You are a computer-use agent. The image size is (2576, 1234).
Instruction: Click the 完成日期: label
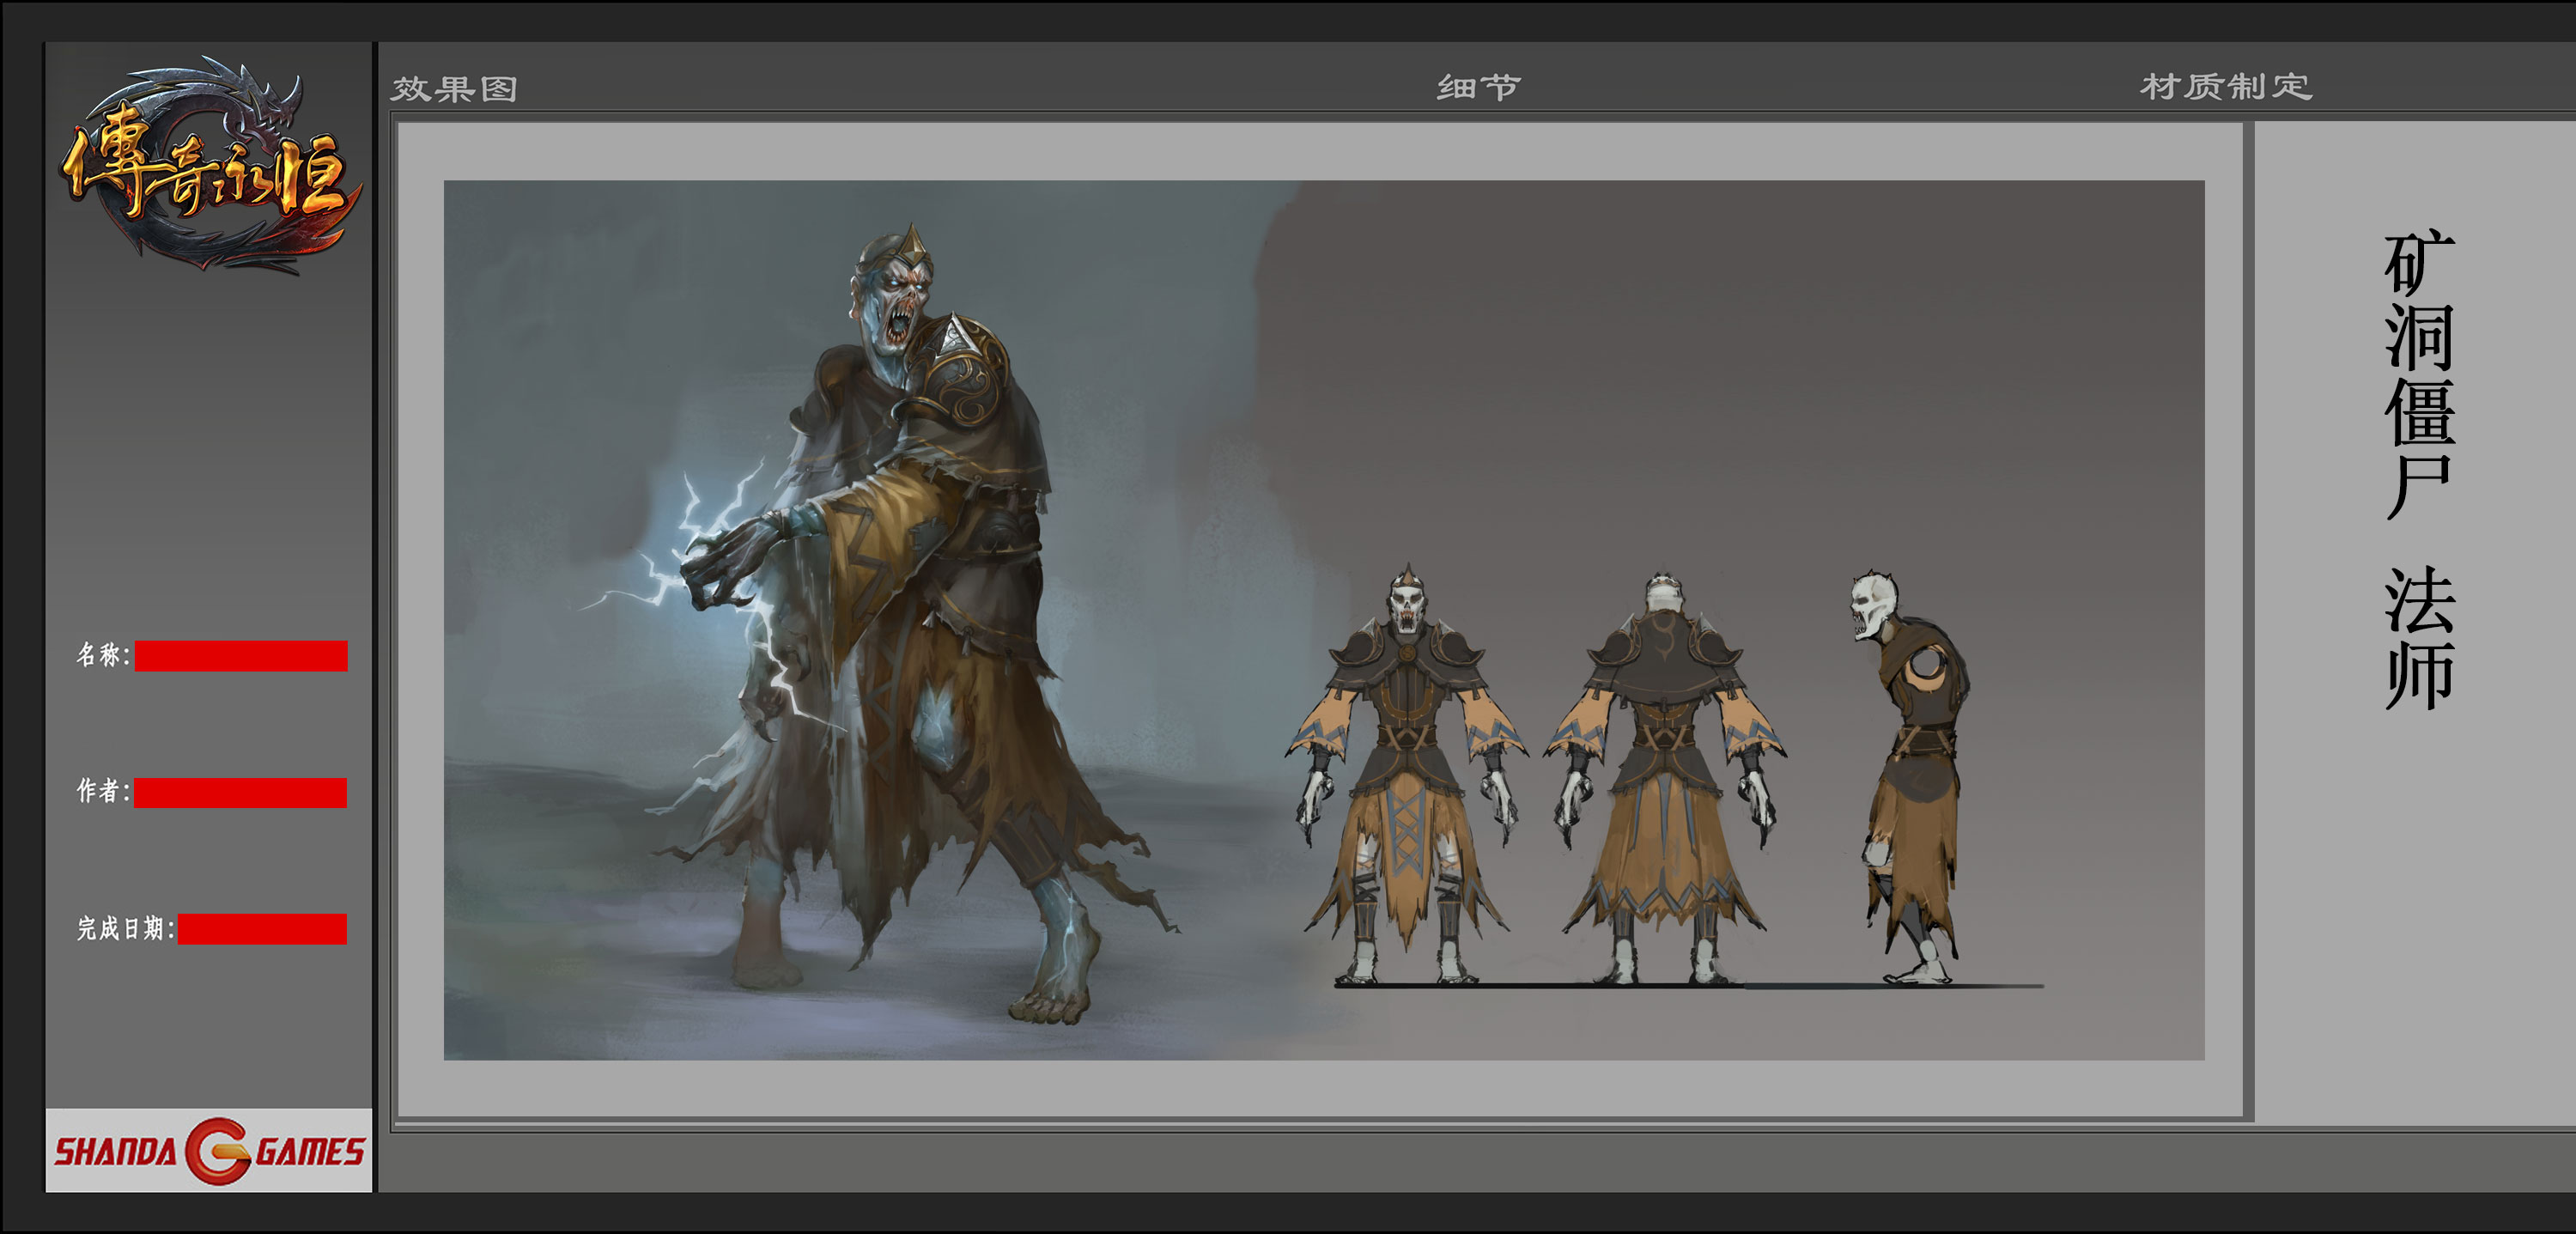point(126,928)
